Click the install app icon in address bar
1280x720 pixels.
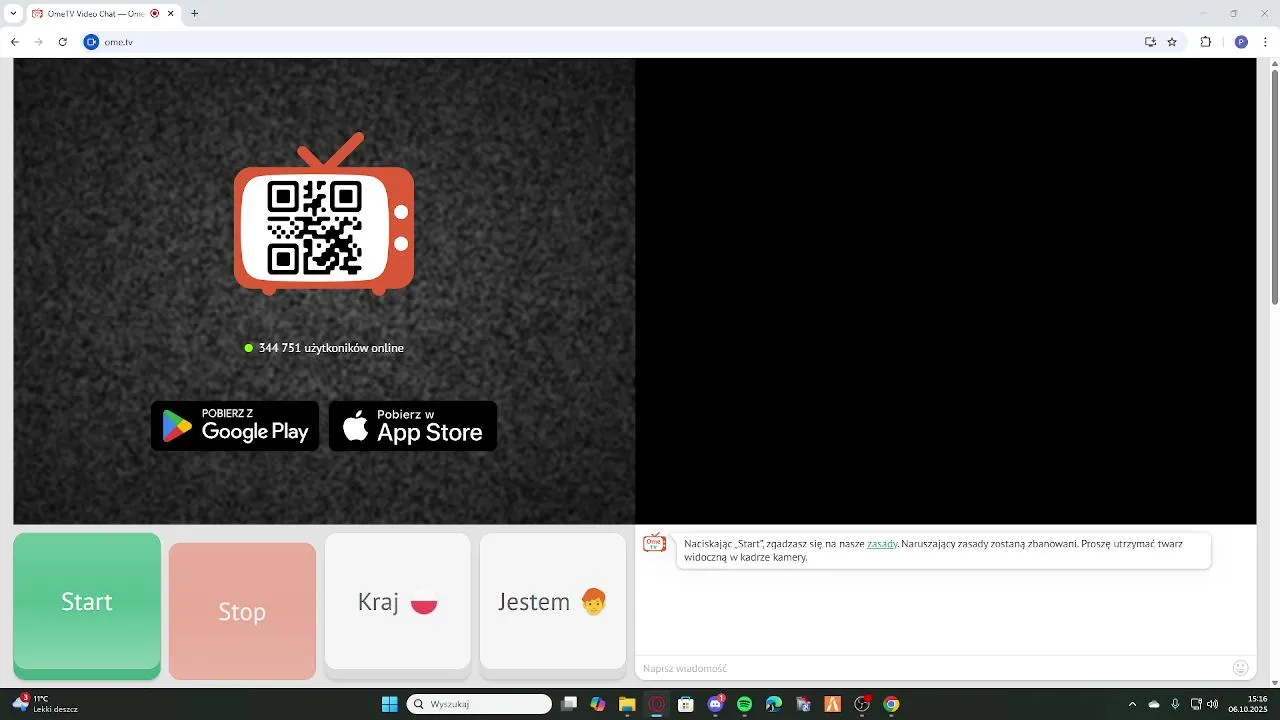point(1151,42)
